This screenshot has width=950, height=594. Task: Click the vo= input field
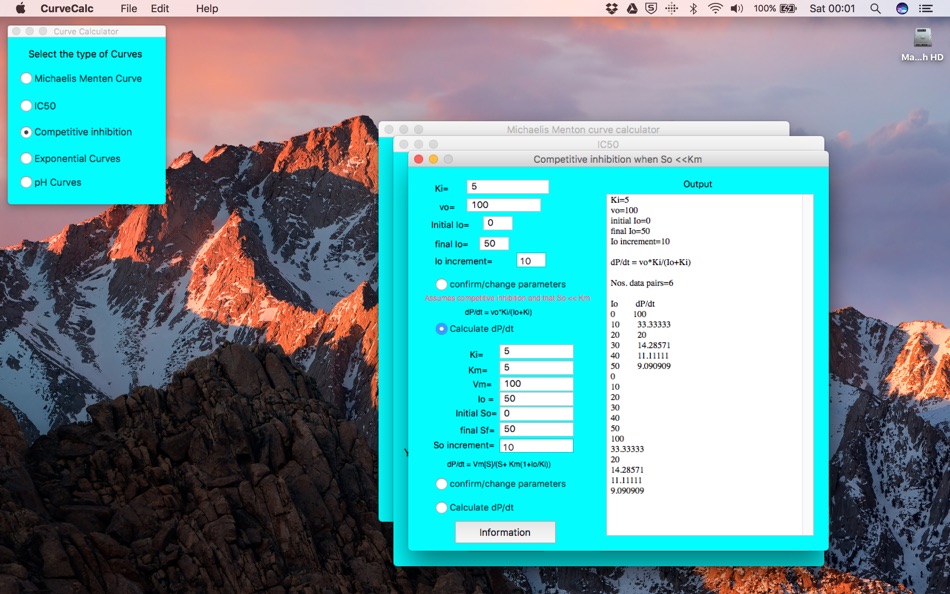pos(503,205)
